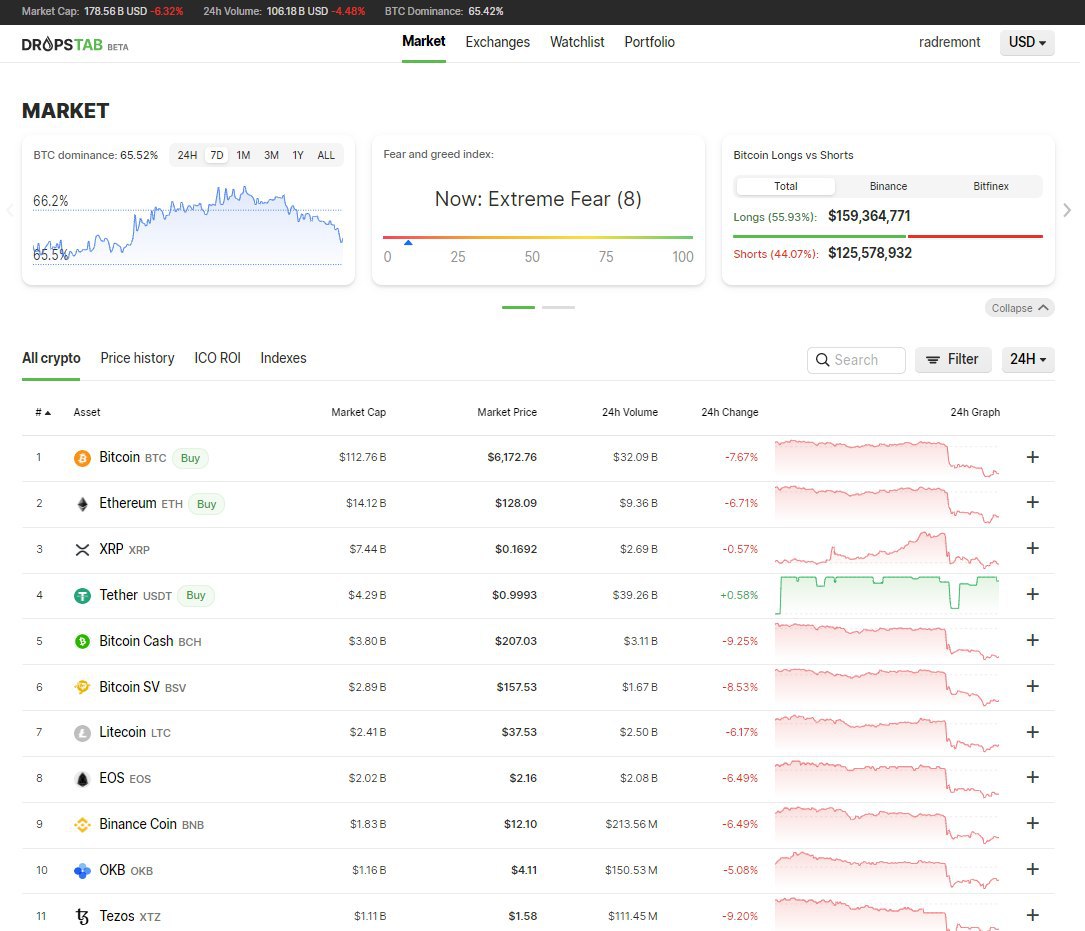This screenshot has height=931, width=1085.
Task: Collapse the market widgets section
Action: (x=1019, y=308)
